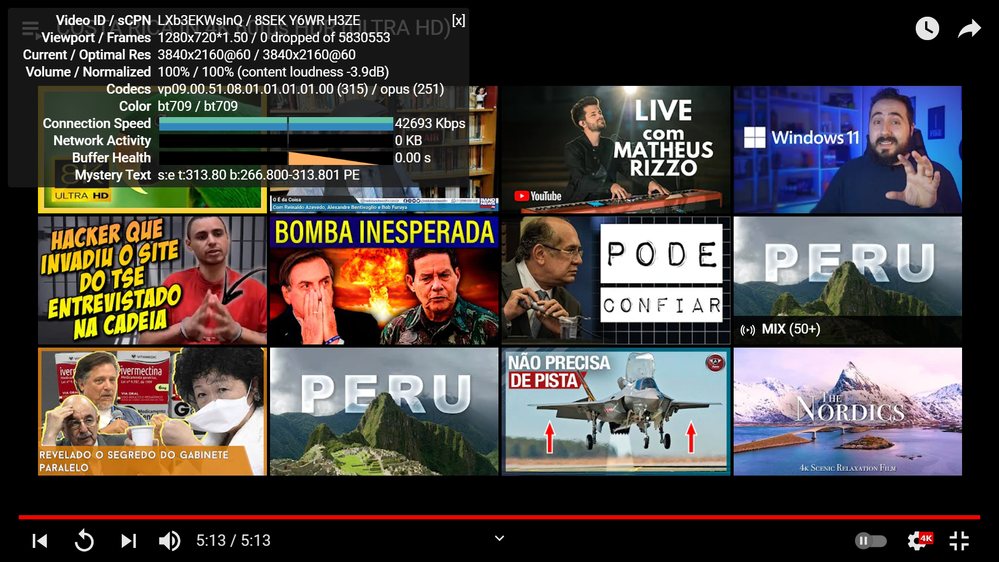Open Watch Later clock icon
This screenshot has width=999, height=562.
pos(927,28)
